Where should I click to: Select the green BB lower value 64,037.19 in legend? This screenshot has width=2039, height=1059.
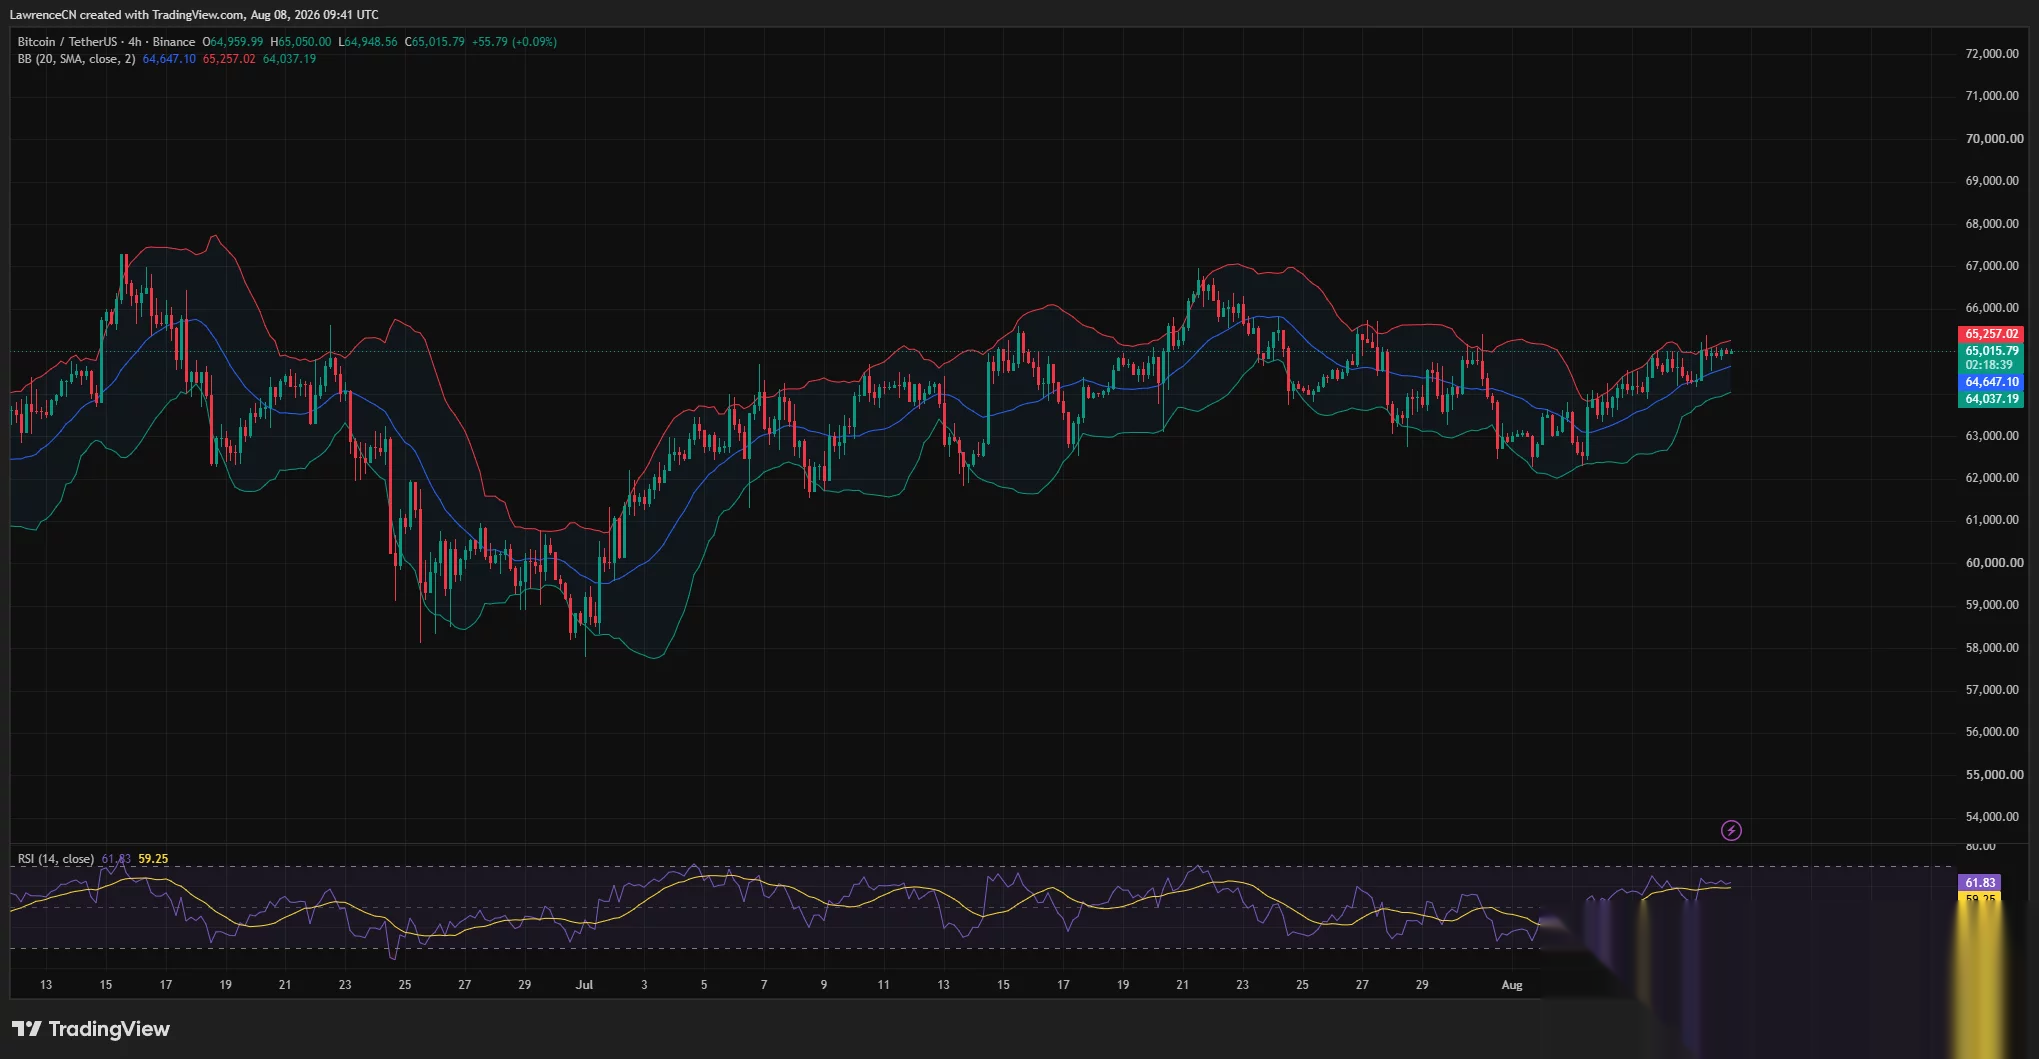[290, 59]
